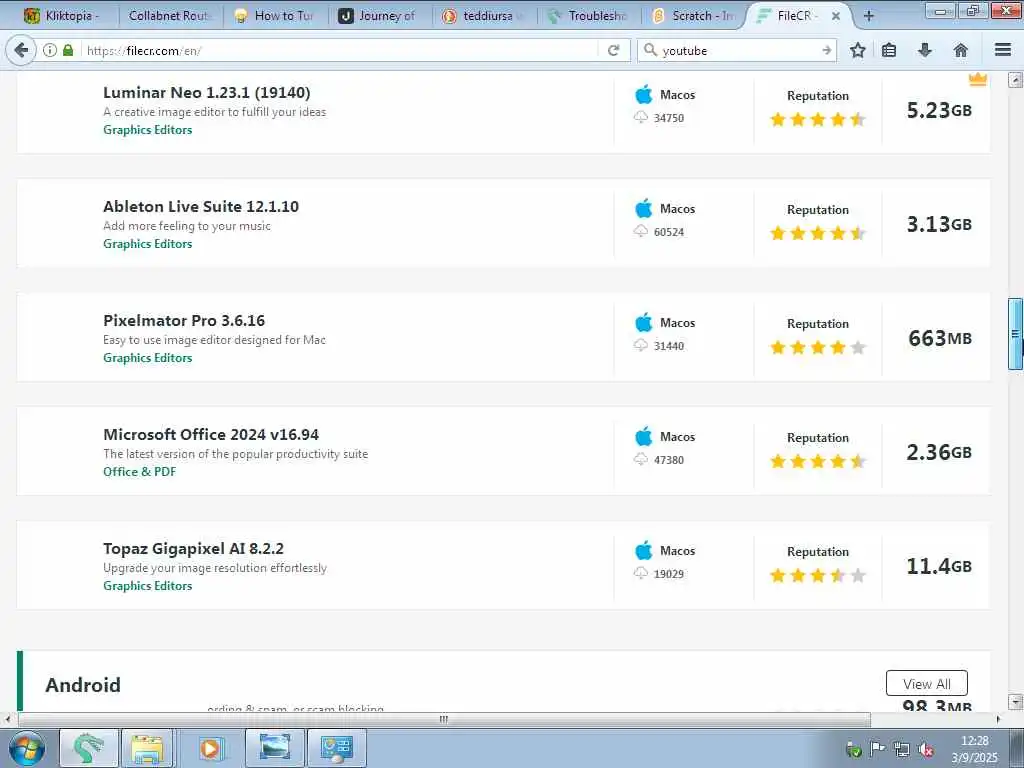The image size is (1024, 768).
Task: Click View All button in Android section
Action: [x=926, y=684]
